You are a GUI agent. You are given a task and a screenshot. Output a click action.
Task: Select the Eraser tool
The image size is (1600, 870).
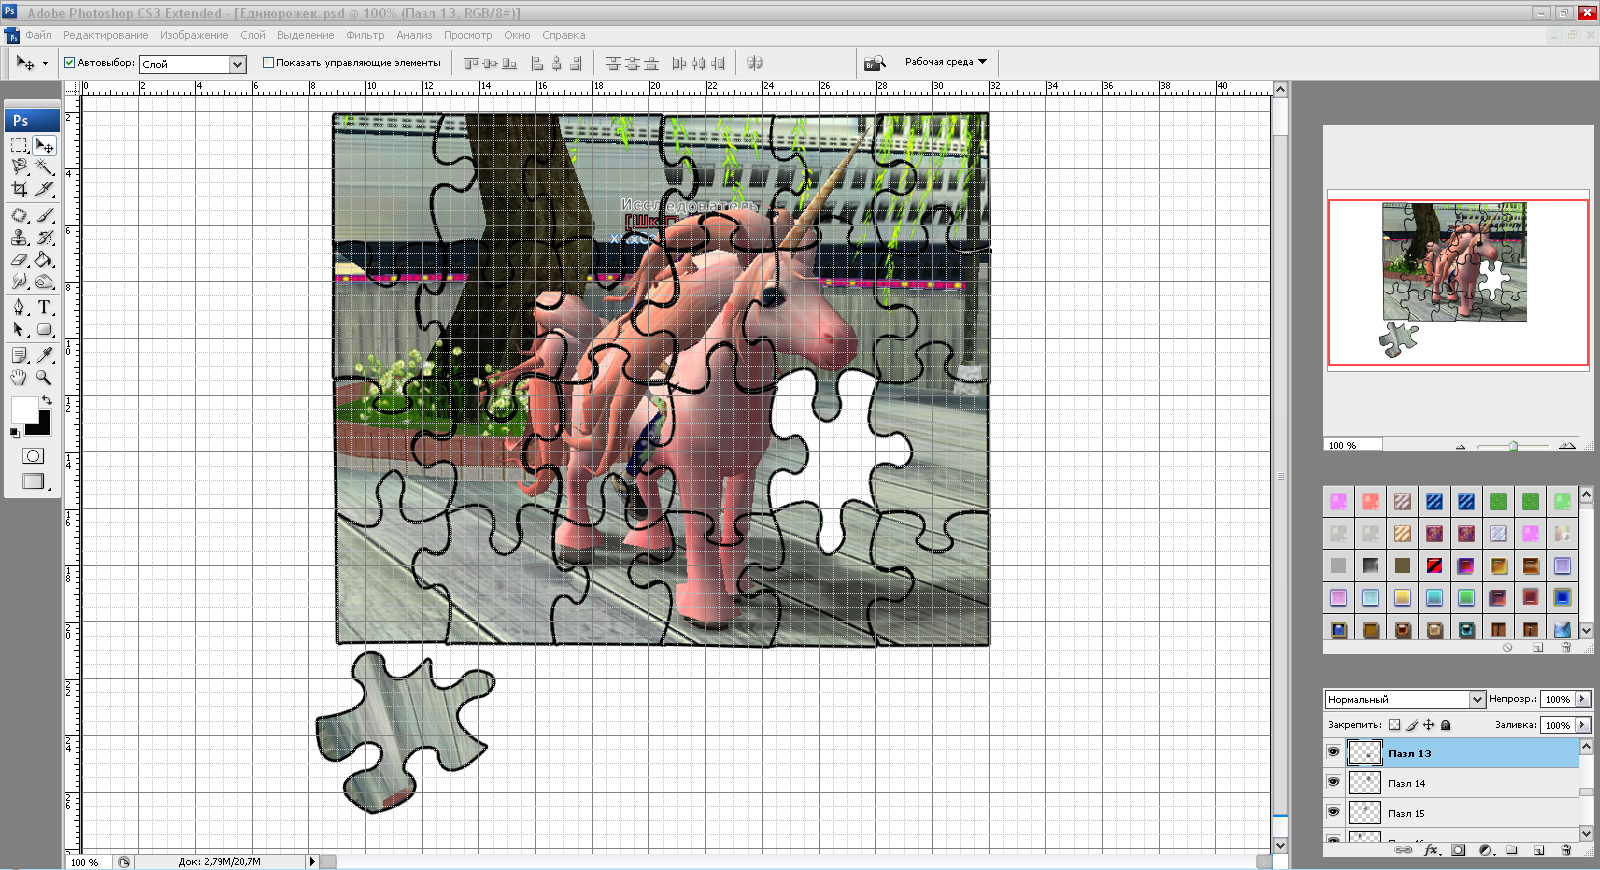(19, 259)
